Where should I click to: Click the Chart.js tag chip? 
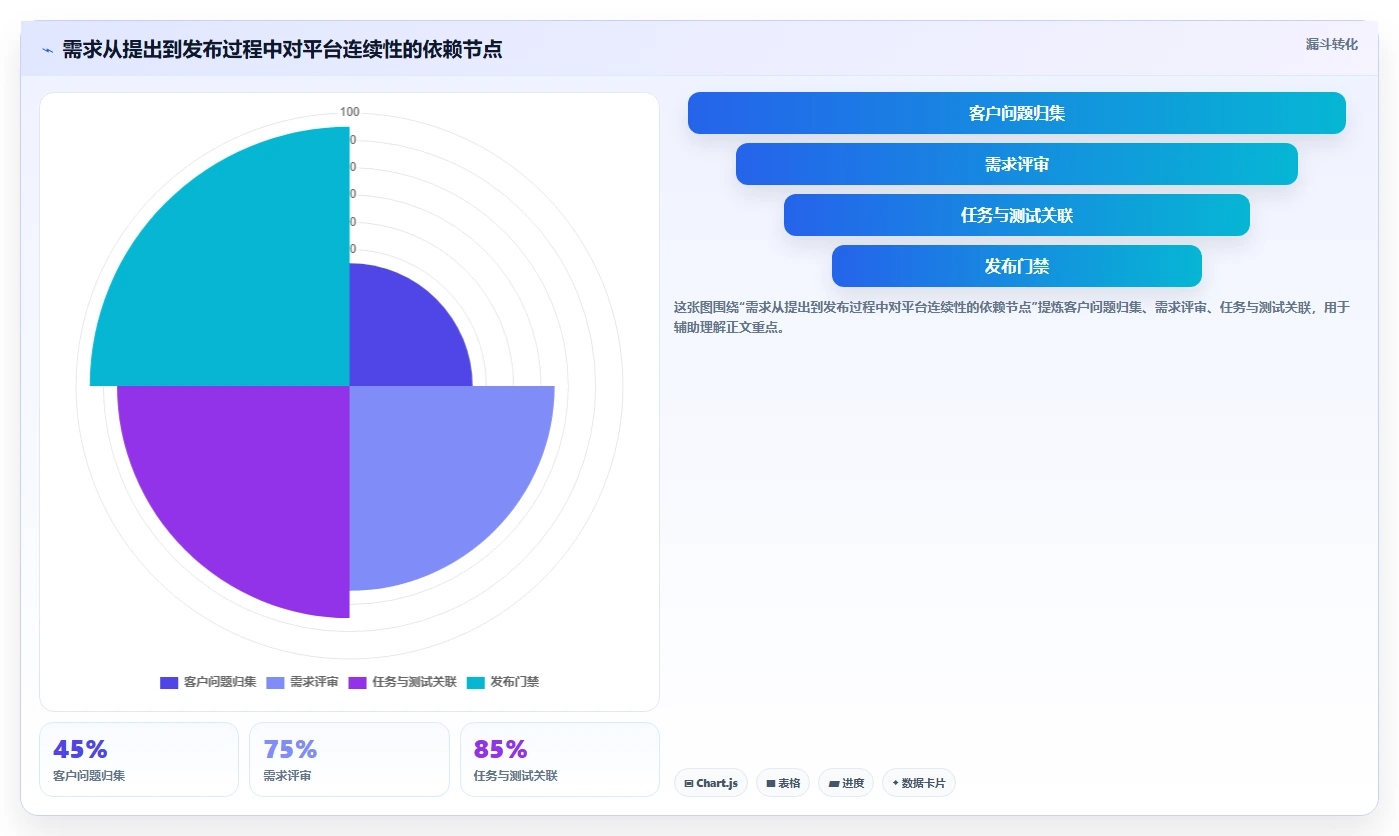tap(711, 783)
